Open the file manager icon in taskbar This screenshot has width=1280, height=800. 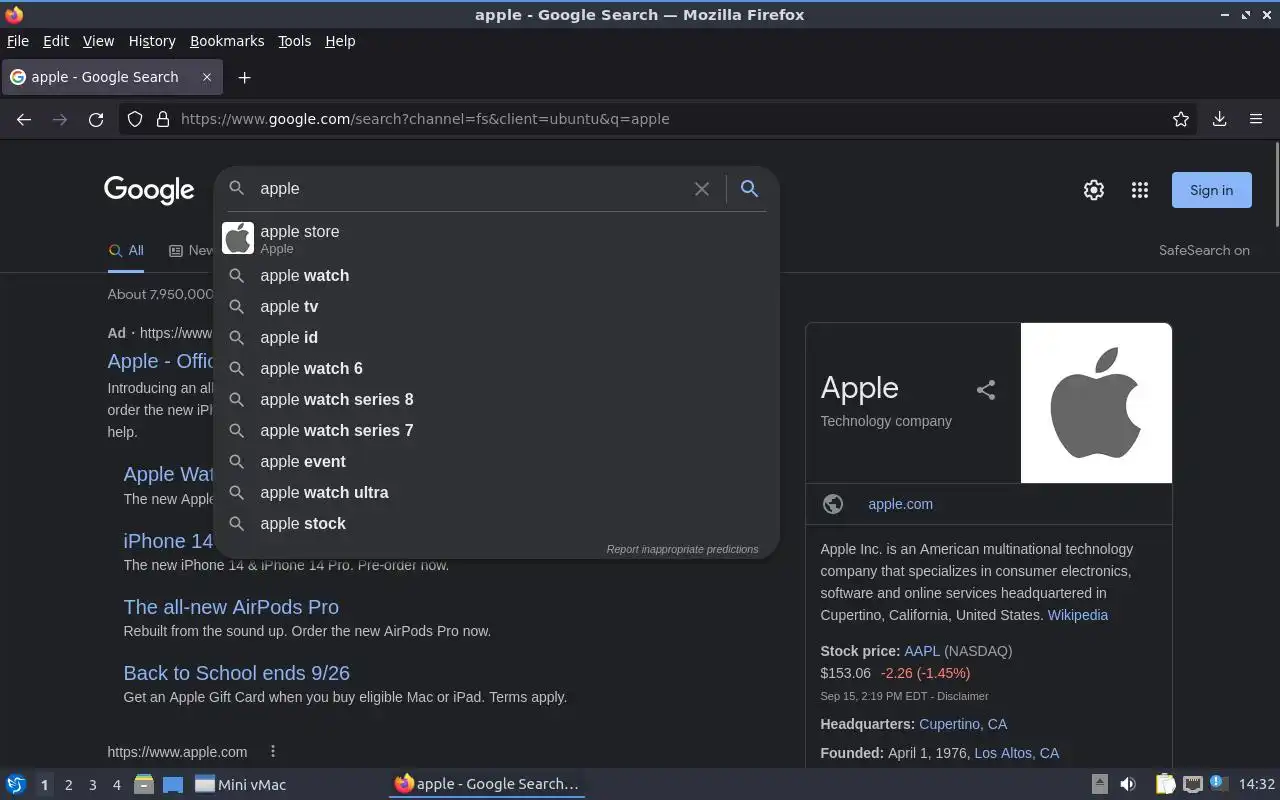pos(144,784)
